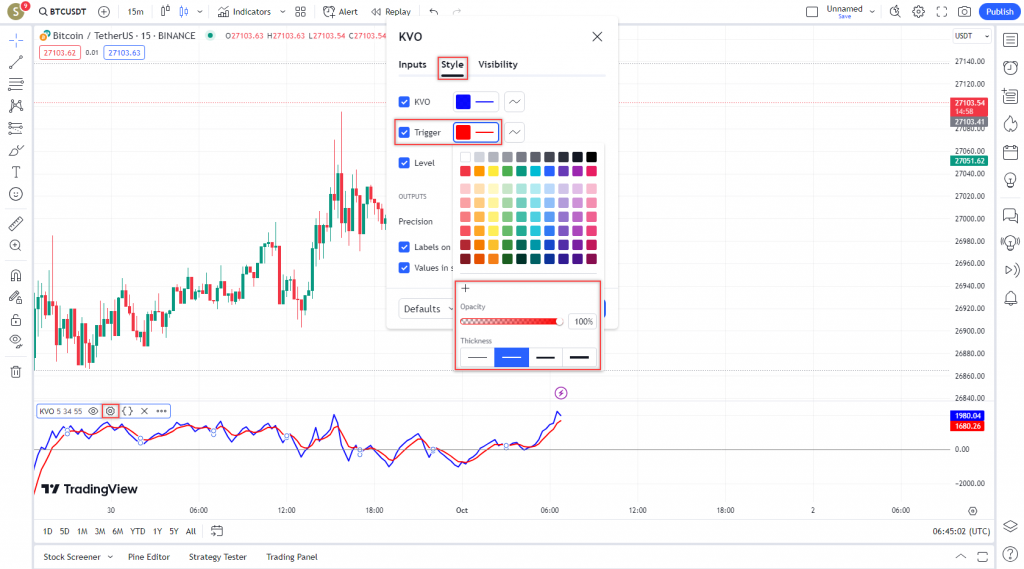Switch to the Style tab

452,65
